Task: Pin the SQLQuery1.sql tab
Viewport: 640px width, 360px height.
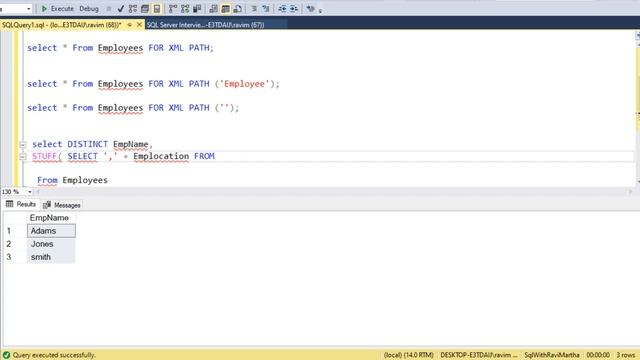Action: [129, 25]
